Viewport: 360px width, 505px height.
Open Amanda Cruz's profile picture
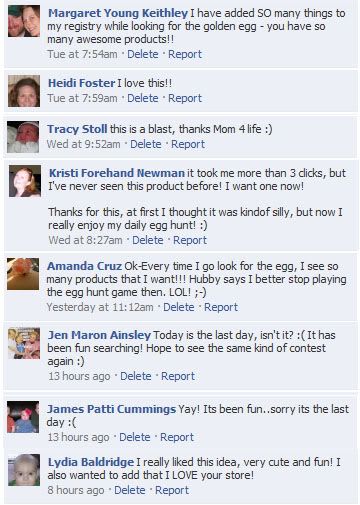(23, 274)
